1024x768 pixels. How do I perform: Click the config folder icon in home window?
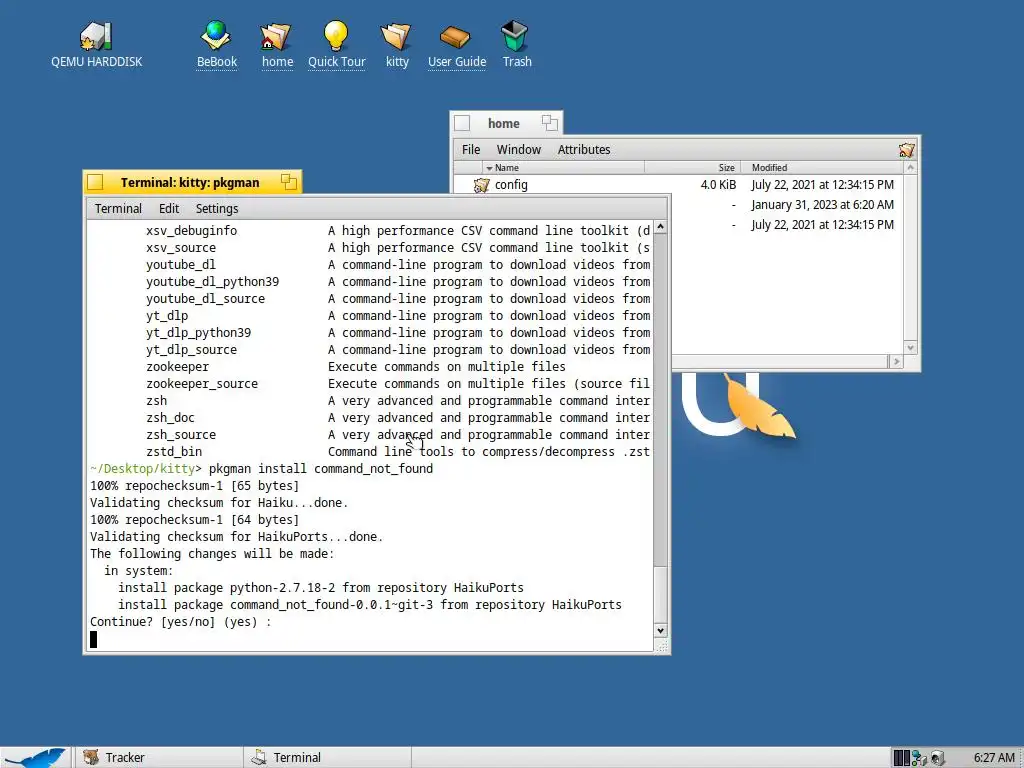point(481,185)
